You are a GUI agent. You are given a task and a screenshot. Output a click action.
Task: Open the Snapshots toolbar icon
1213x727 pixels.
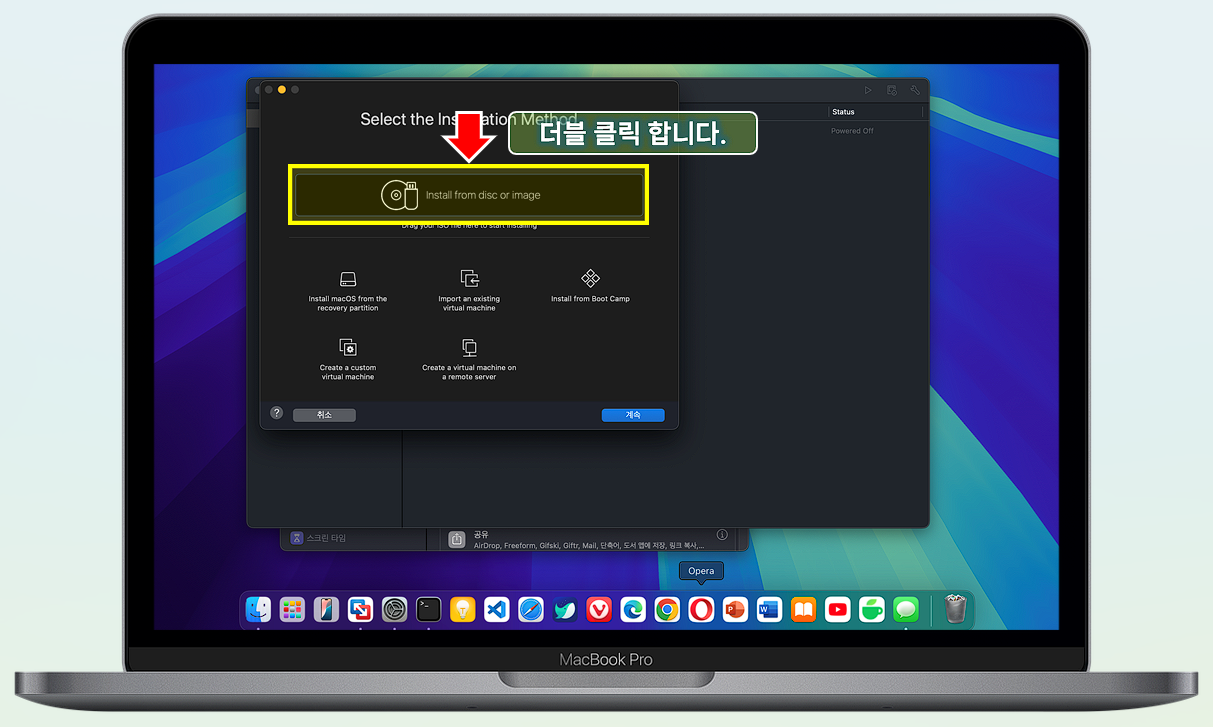click(891, 90)
